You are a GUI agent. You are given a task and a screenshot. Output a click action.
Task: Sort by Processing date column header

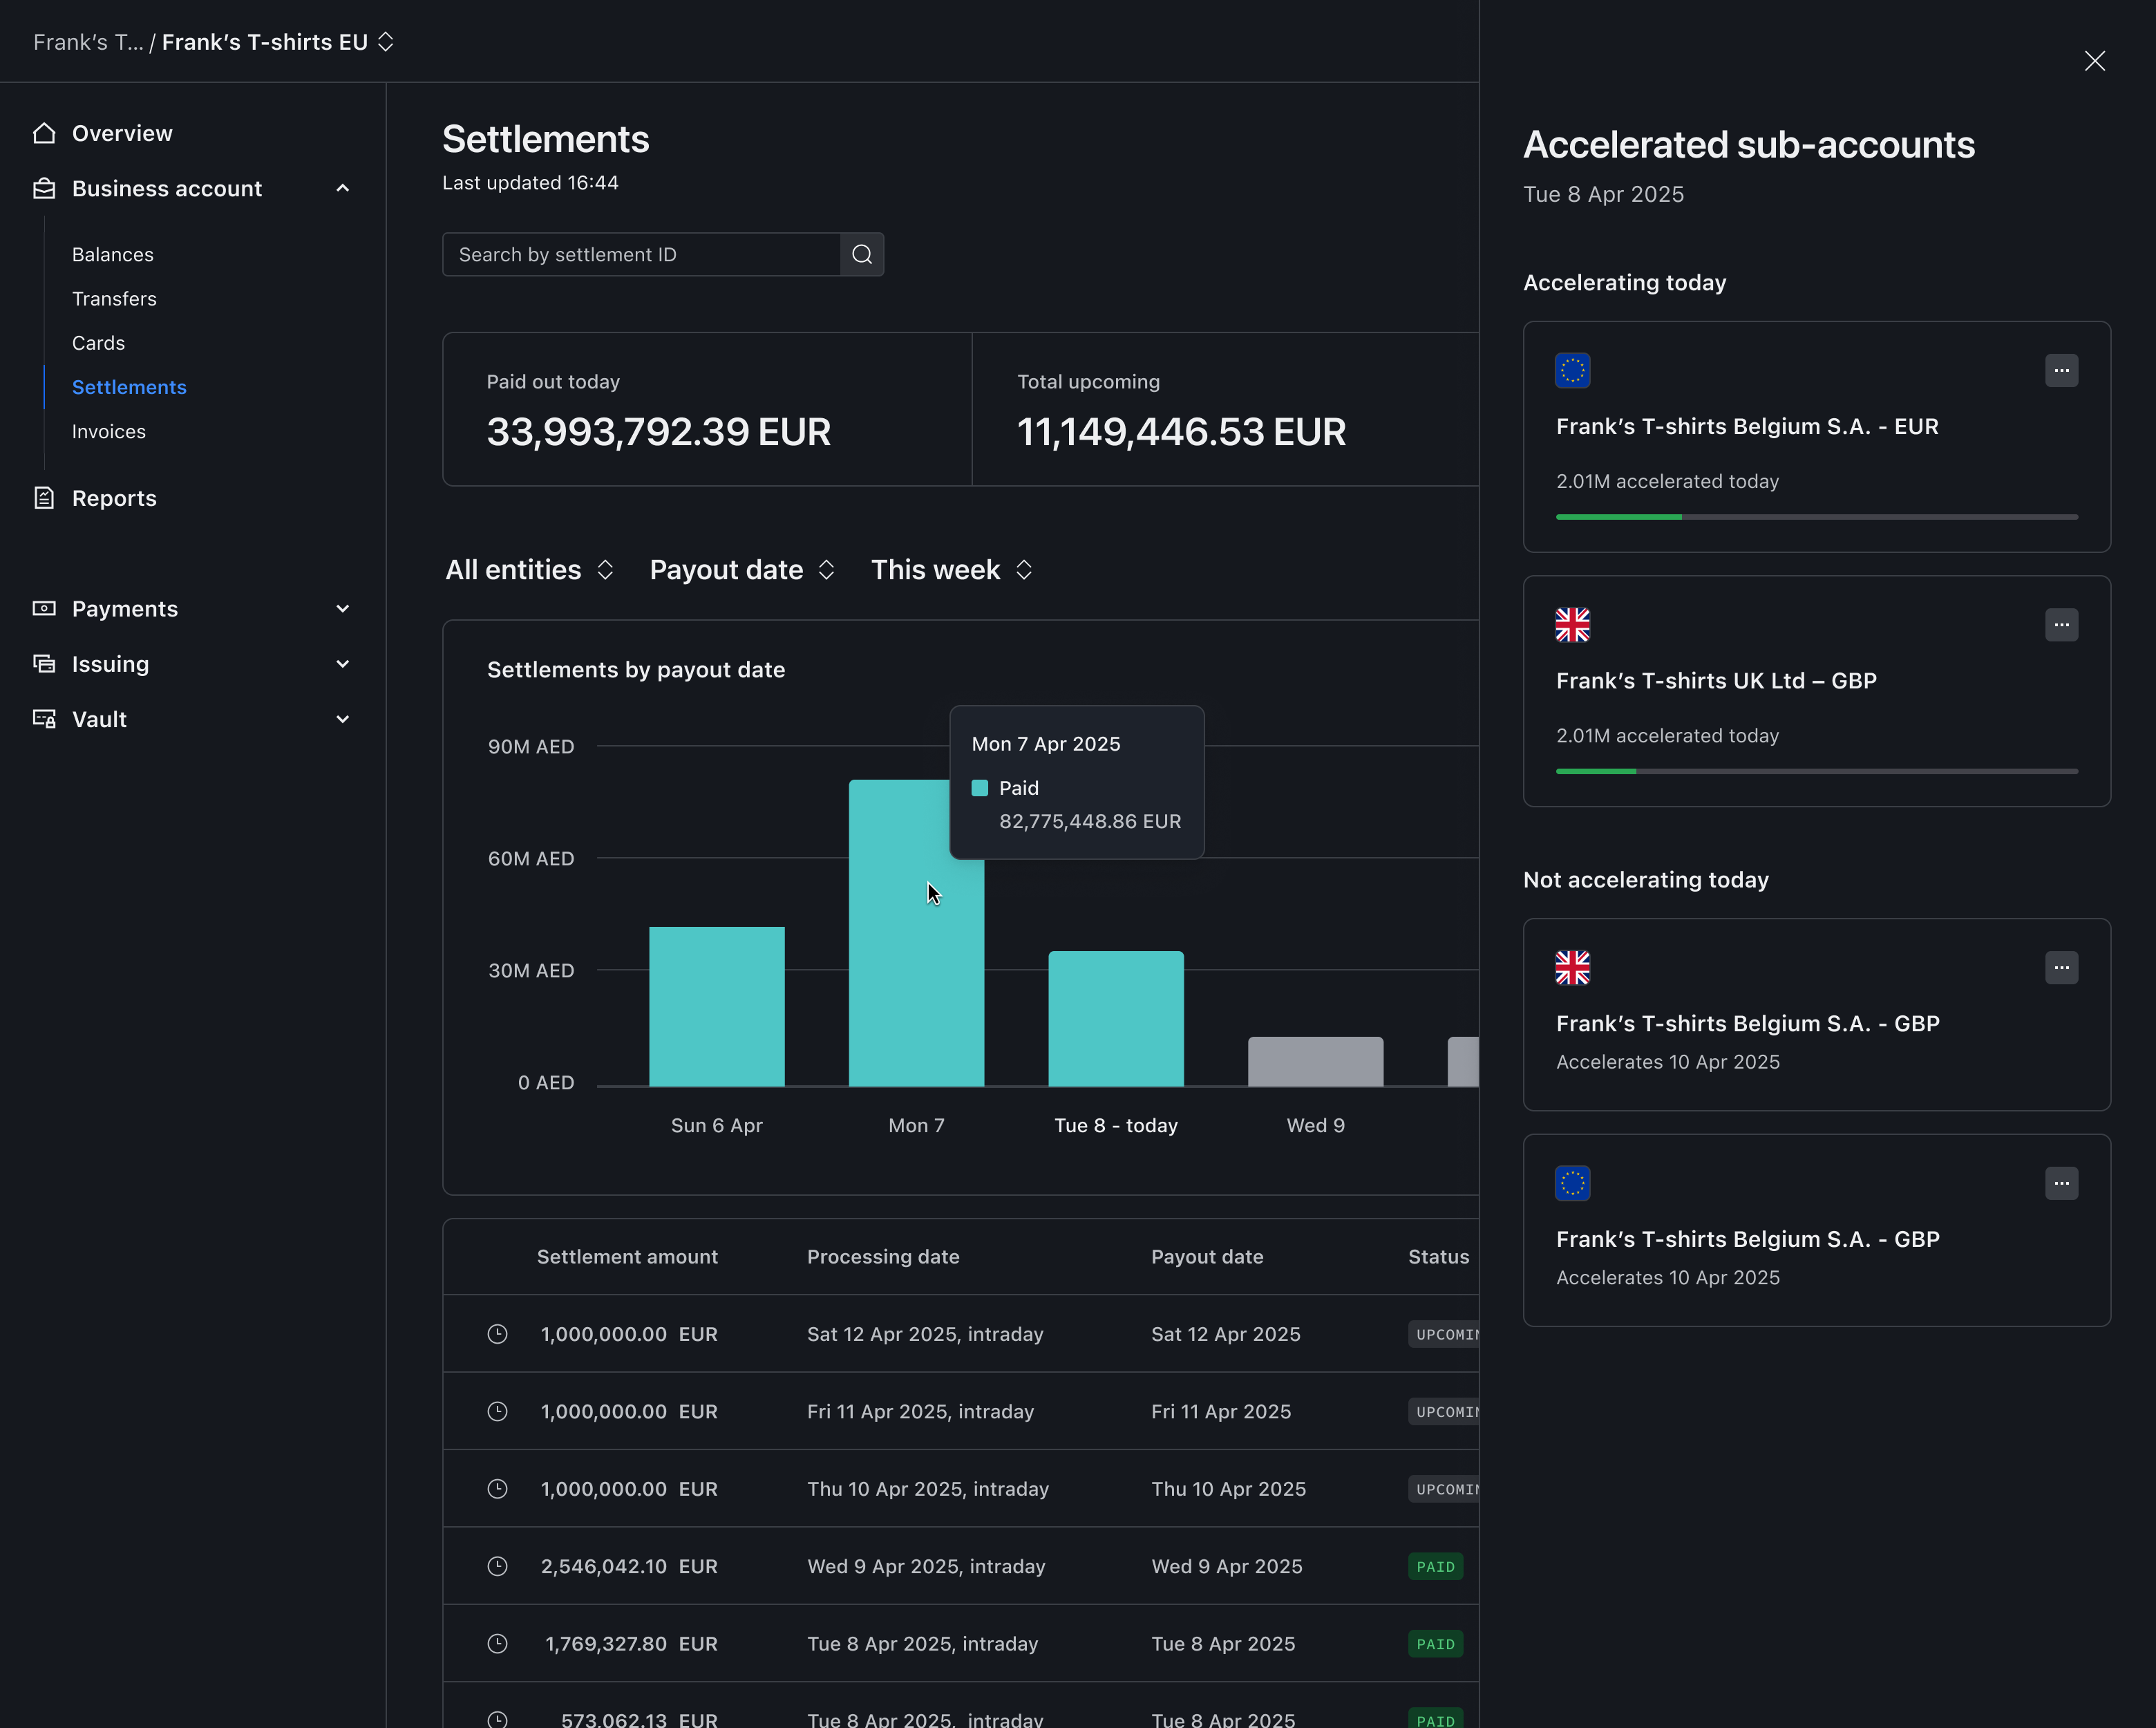883,1257
